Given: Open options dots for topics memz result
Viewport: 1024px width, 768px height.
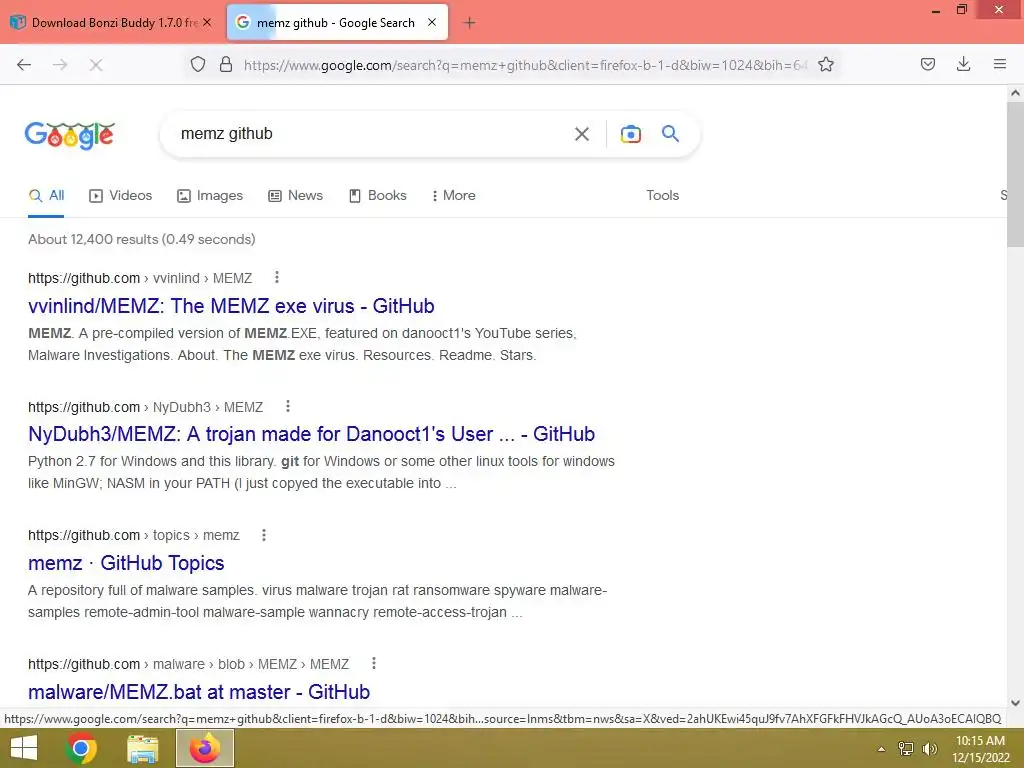Looking at the screenshot, I should tap(264, 535).
